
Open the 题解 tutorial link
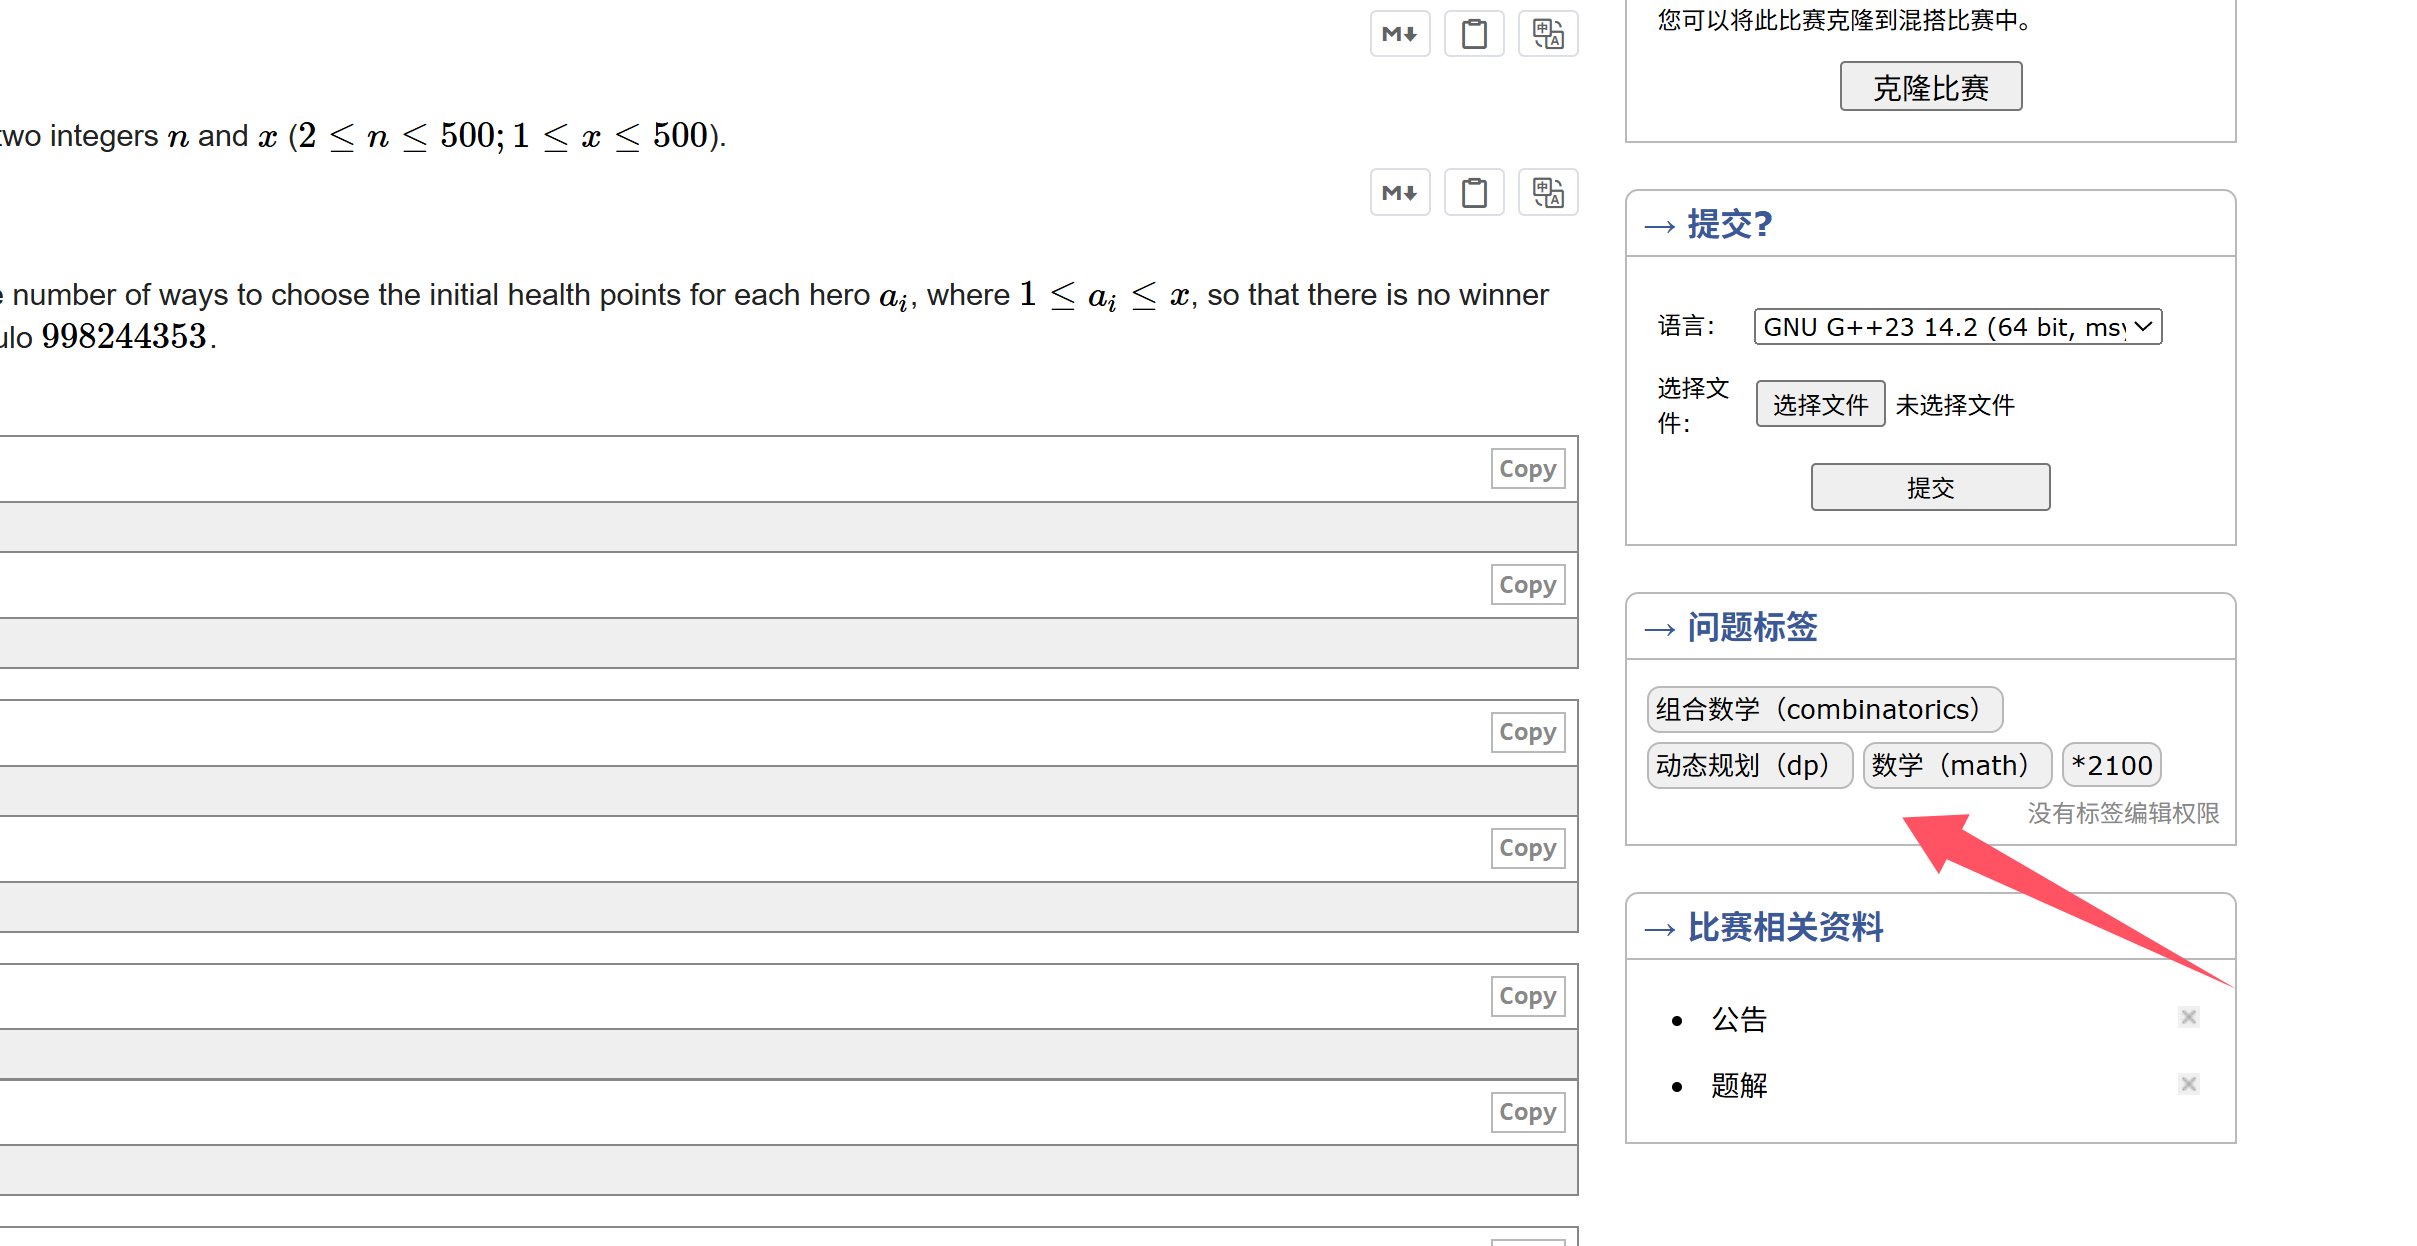1739,1085
